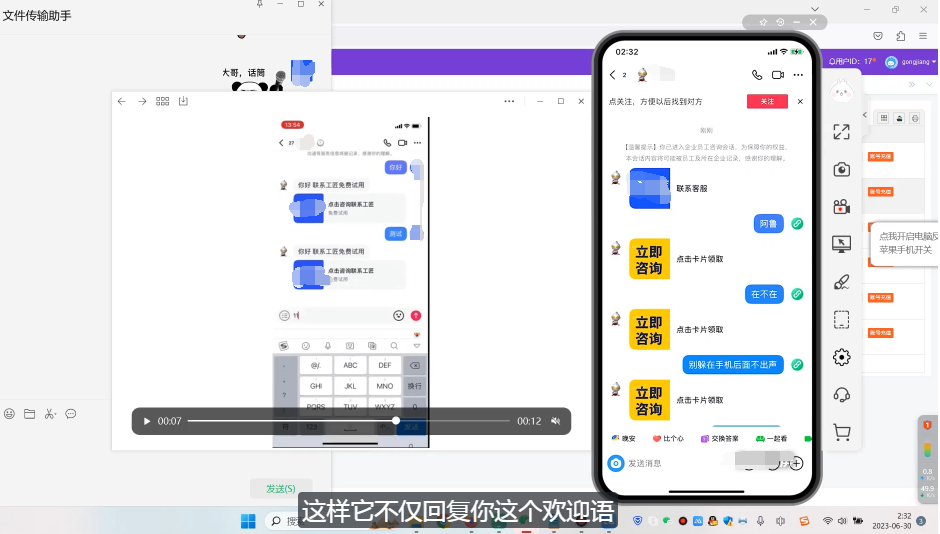Play the video in preview window
The image size is (940, 534).
147,421
